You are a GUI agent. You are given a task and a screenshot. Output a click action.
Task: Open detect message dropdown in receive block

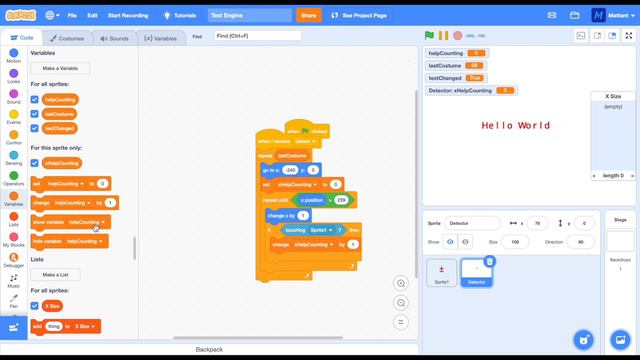[313, 141]
